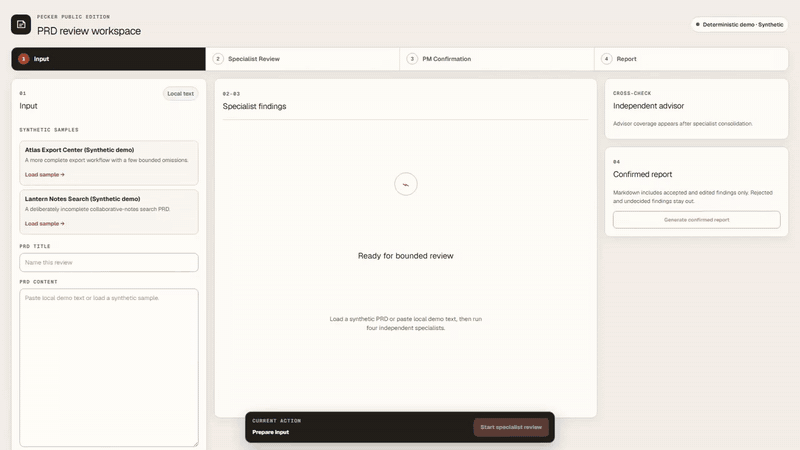Screen dimensions: 800x450
Task: Click the PRD review workspace logo icon
Action: coord(21,24)
